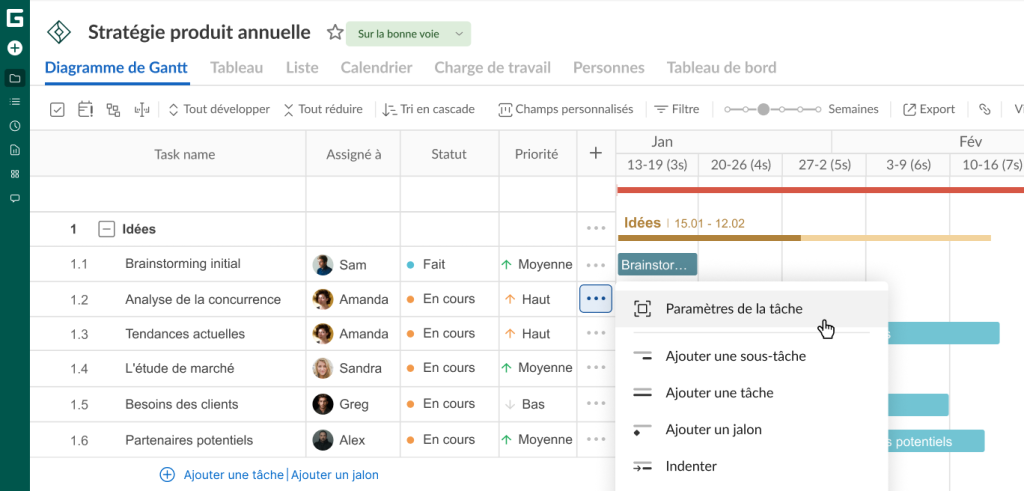
Task: Apply Tri en cascade sorting
Action: coord(428,110)
